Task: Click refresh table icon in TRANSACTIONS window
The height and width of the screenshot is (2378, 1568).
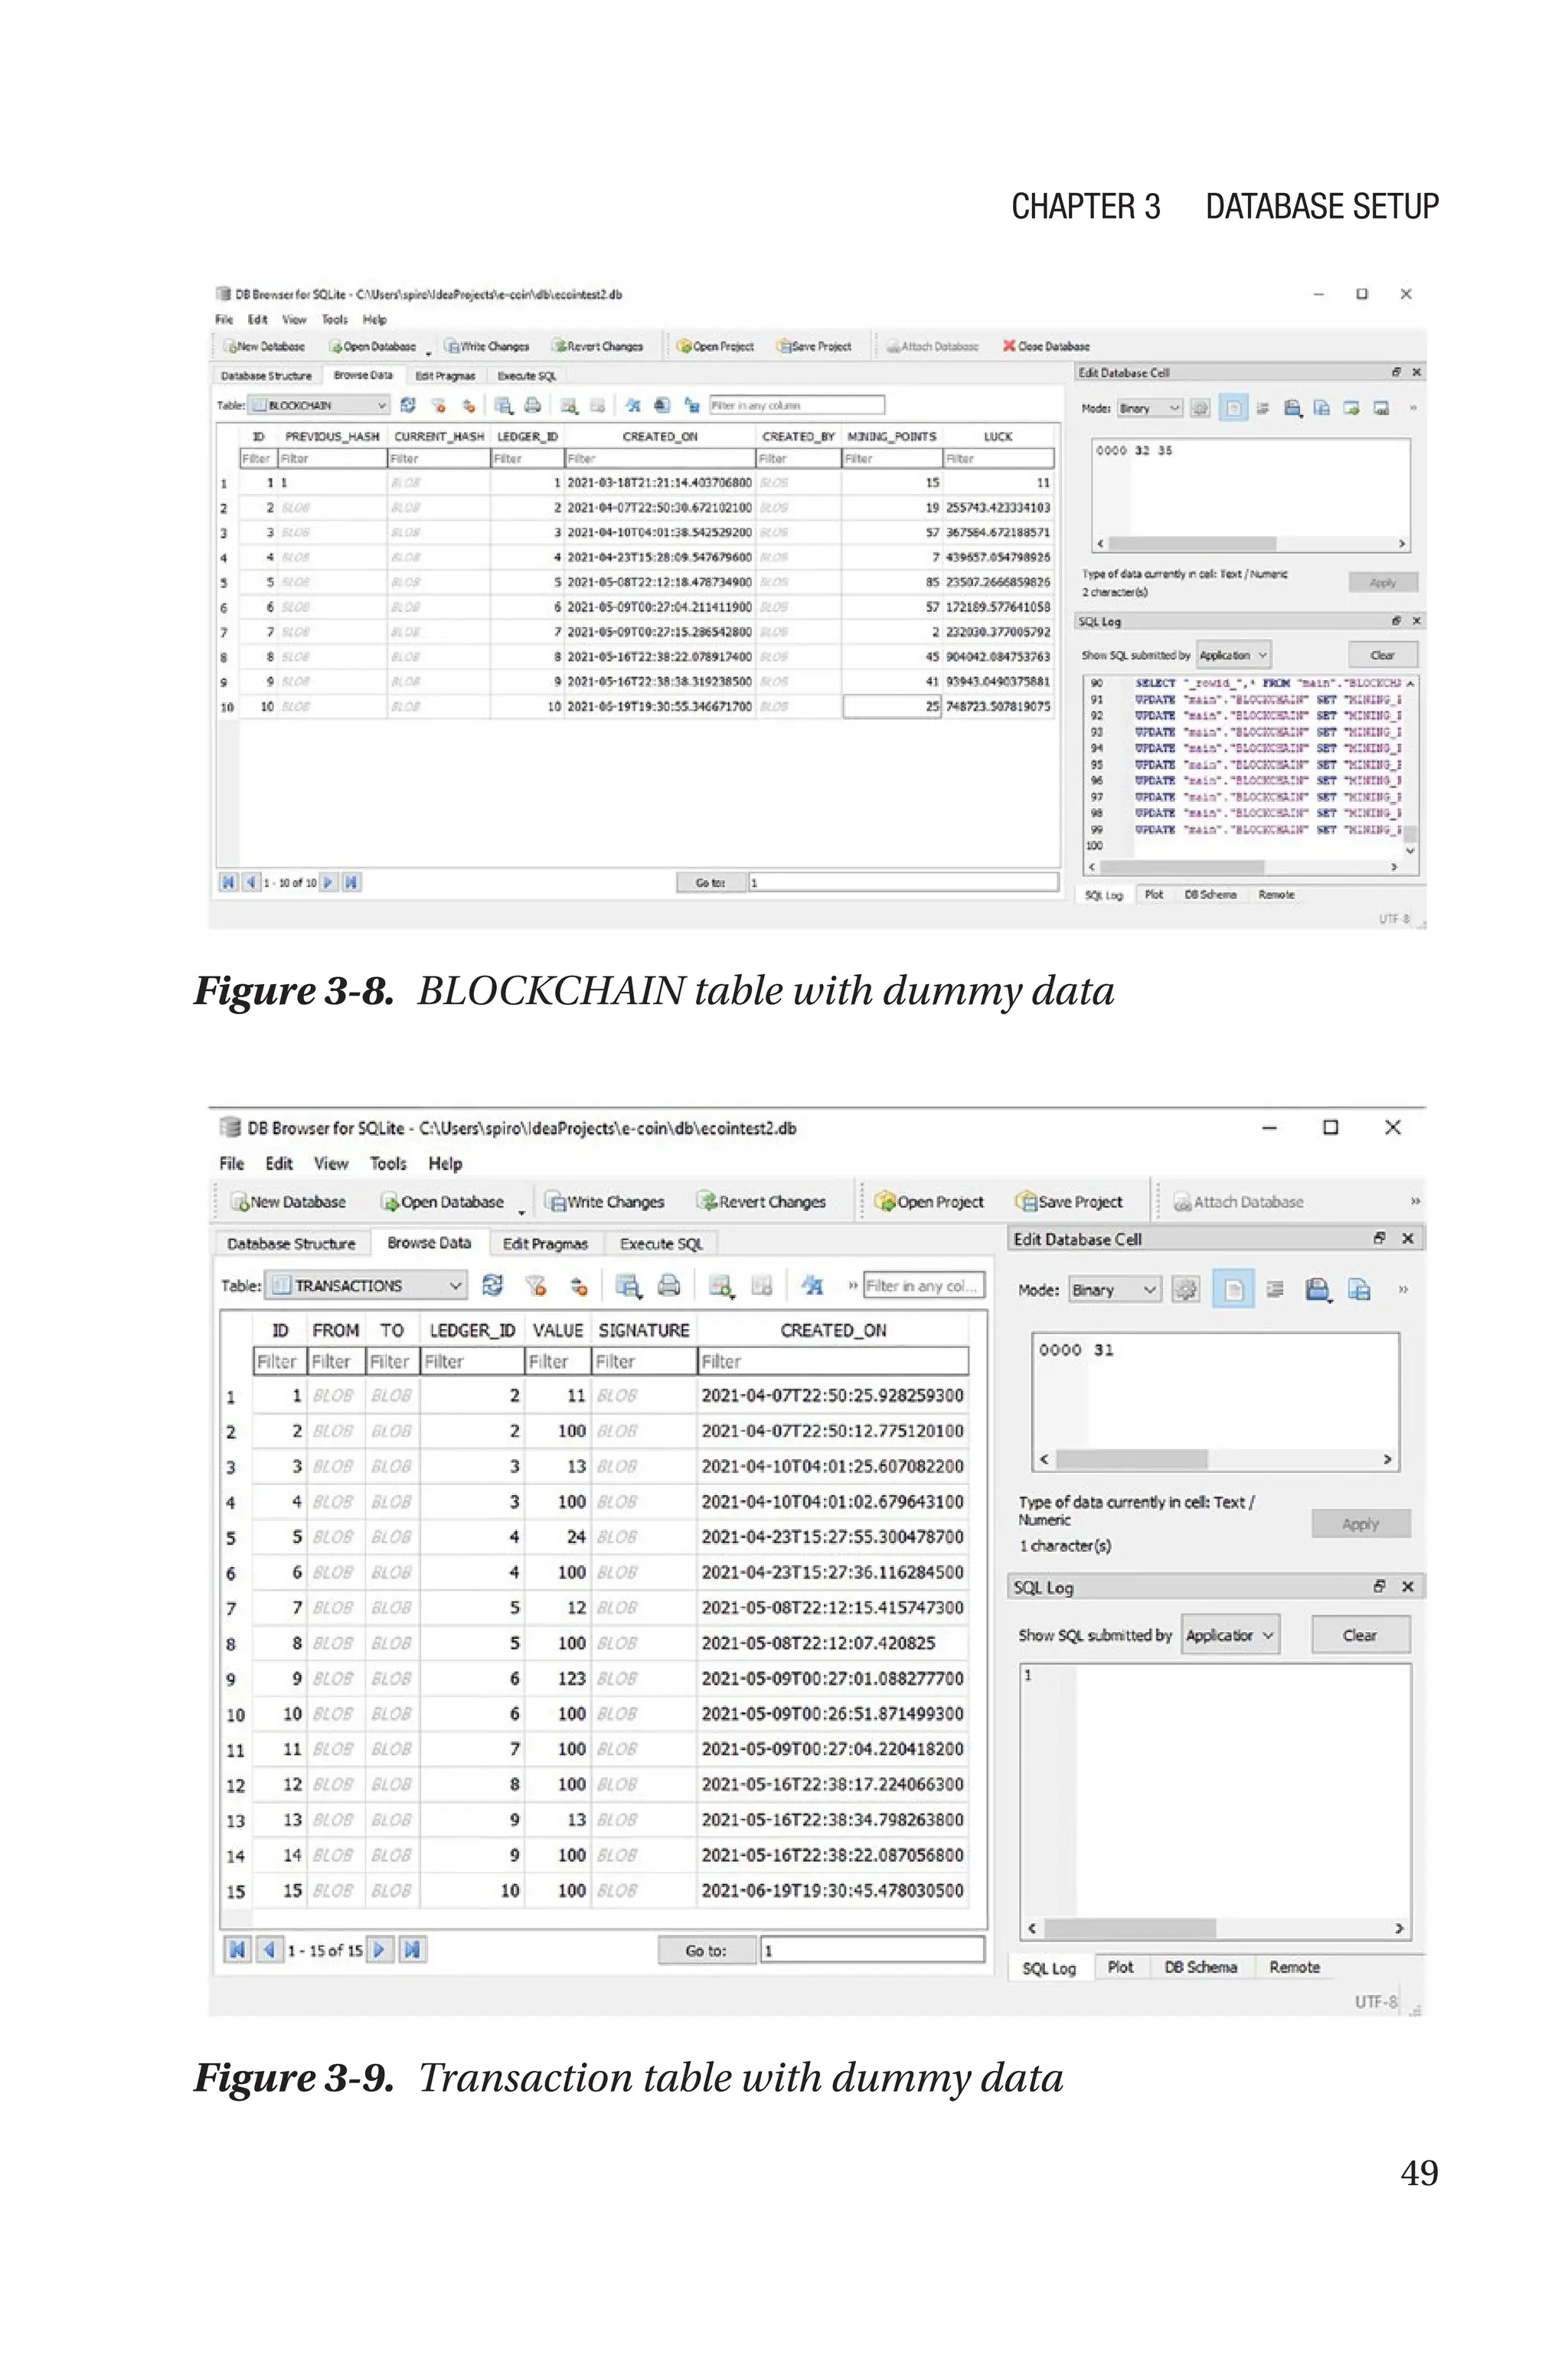Action: [x=492, y=1285]
